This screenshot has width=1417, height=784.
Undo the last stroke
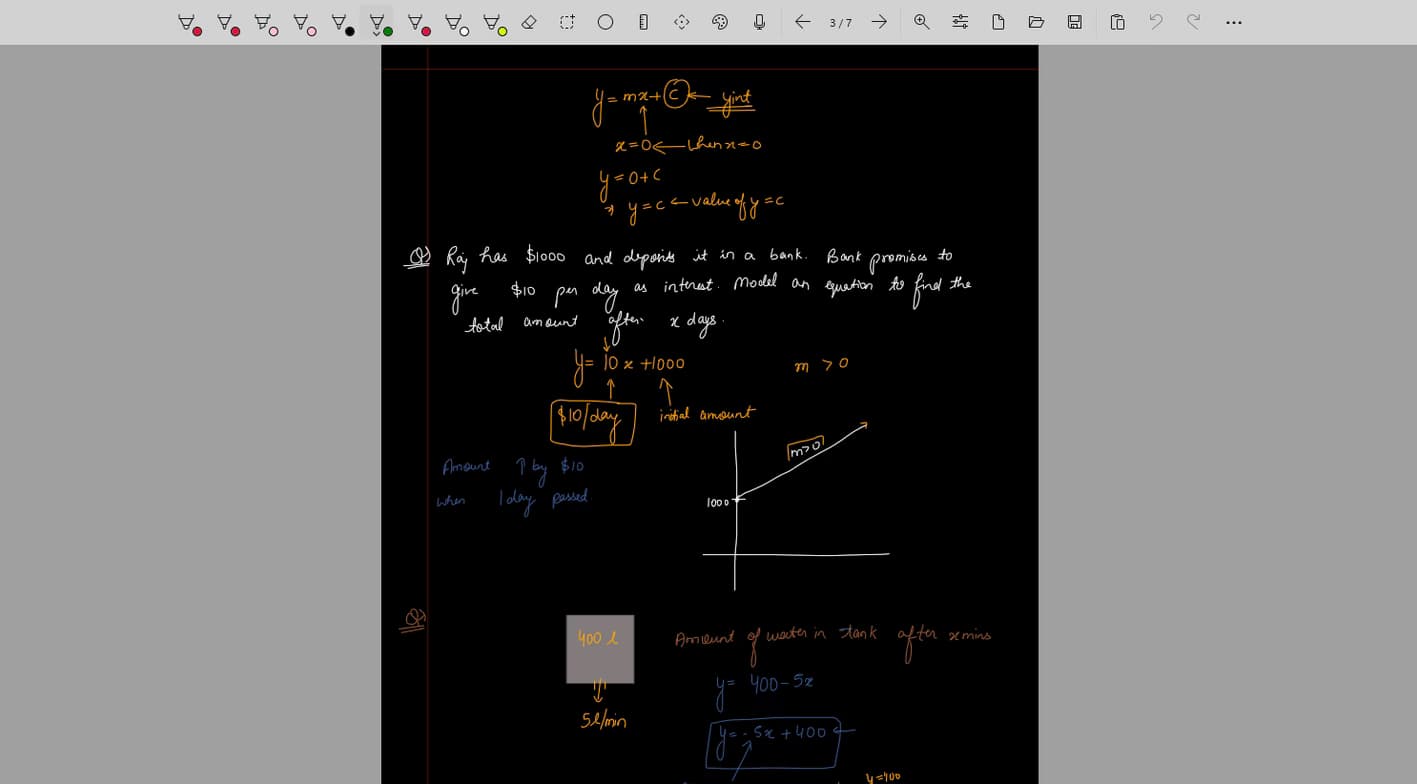click(x=1155, y=21)
